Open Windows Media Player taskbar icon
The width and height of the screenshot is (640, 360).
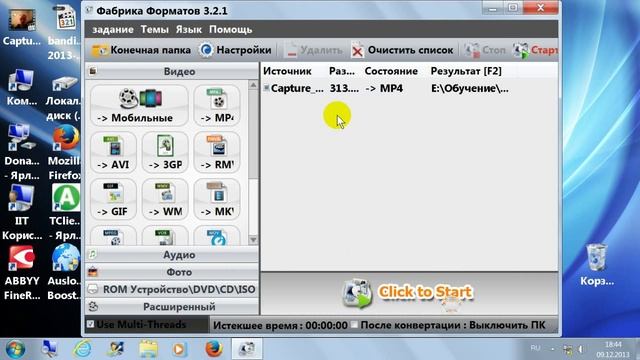click(x=179, y=349)
